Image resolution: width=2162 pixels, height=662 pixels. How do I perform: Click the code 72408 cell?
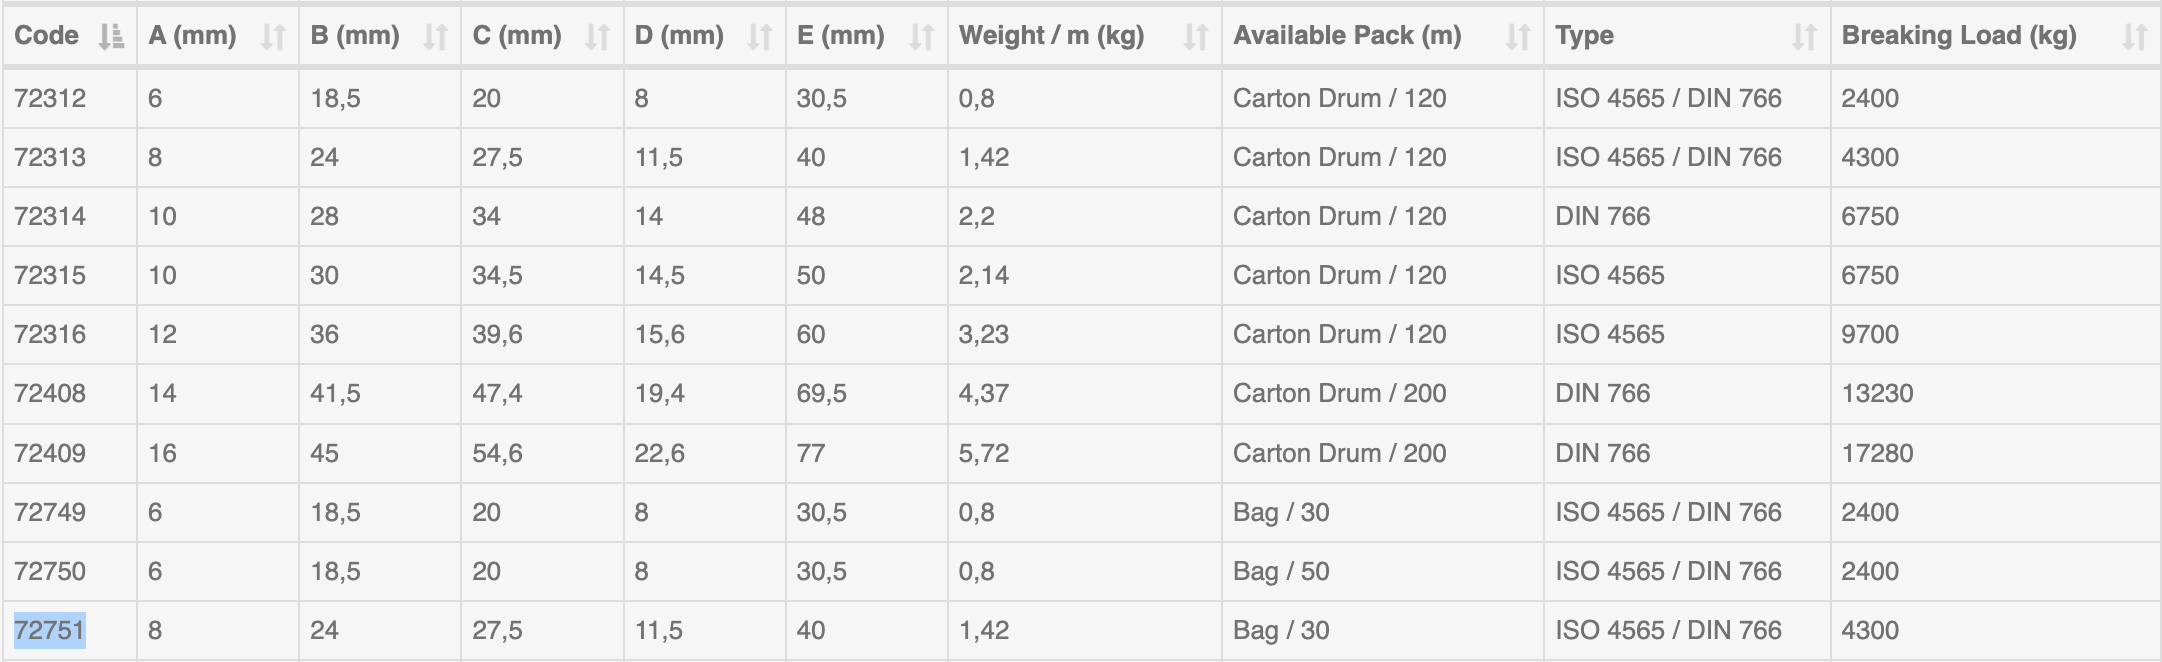[50, 393]
